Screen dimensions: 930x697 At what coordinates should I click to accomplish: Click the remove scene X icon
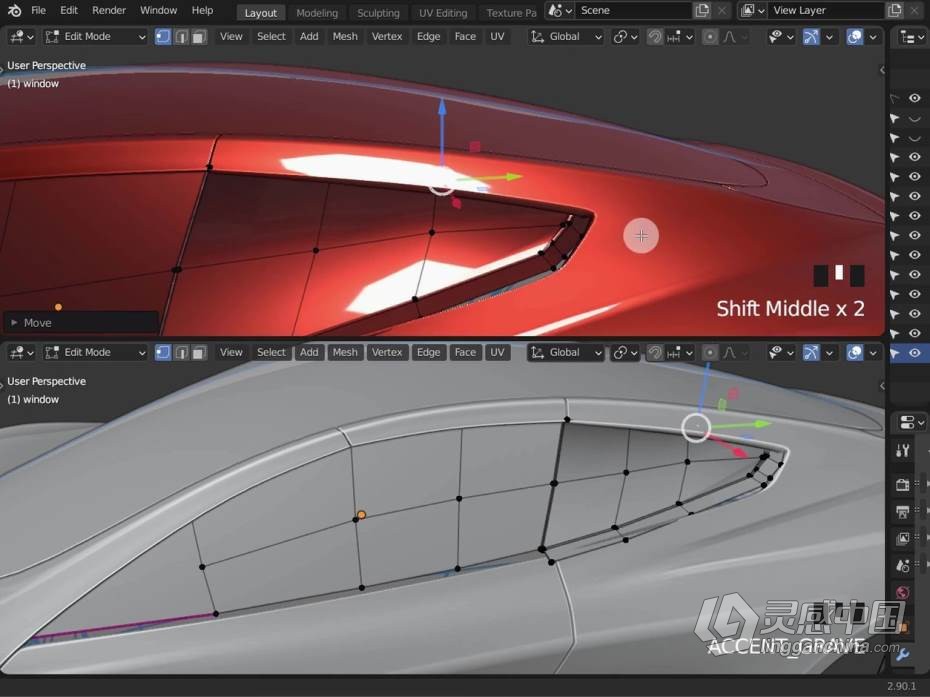click(x=722, y=10)
